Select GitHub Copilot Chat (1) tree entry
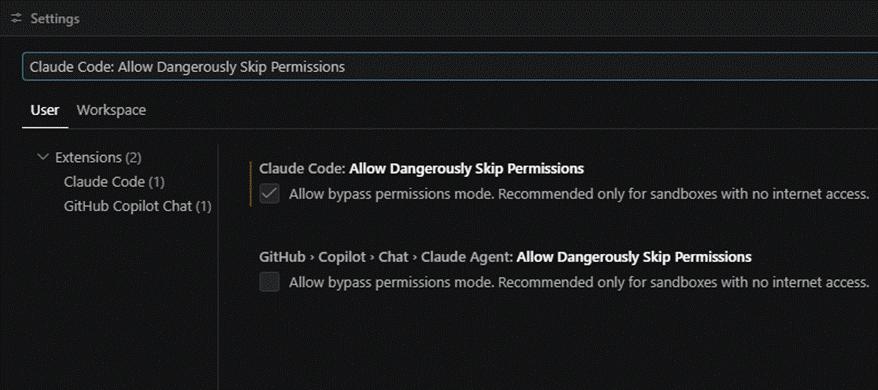The image size is (878, 390). click(138, 207)
